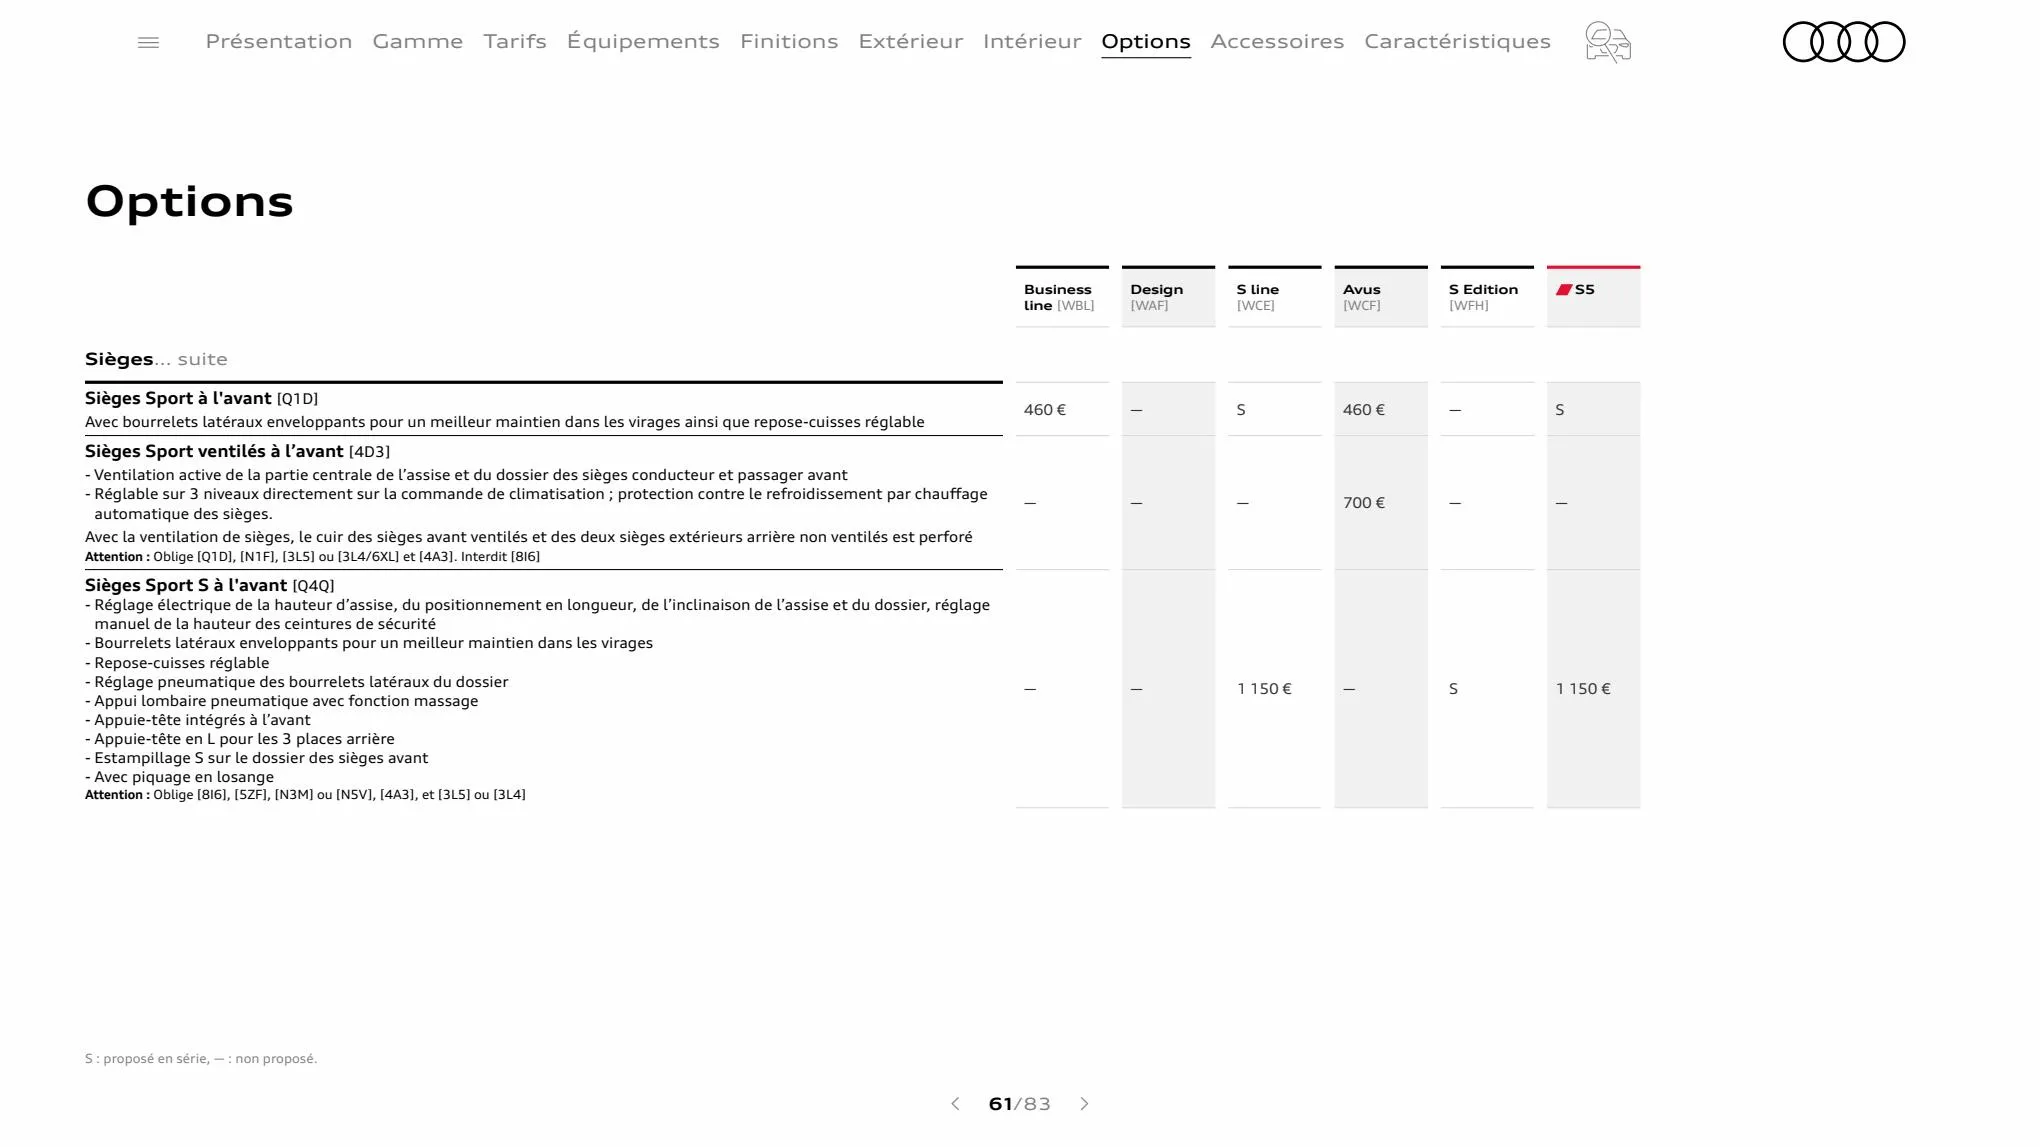Click 'Avec bourrelets latéraux enveloppants' description

(505, 422)
